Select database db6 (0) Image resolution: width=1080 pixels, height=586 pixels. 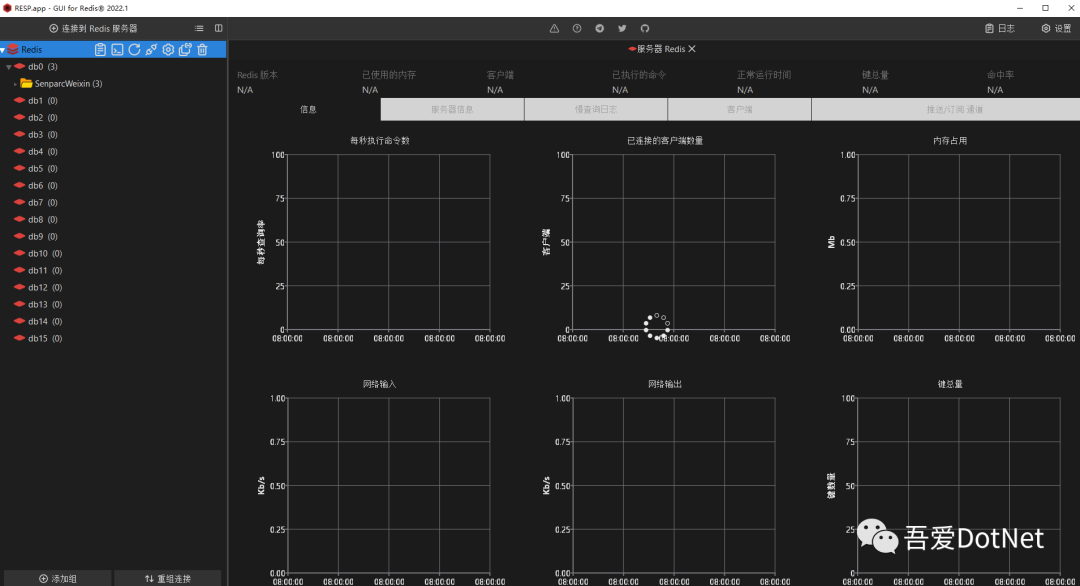[43, 186]
